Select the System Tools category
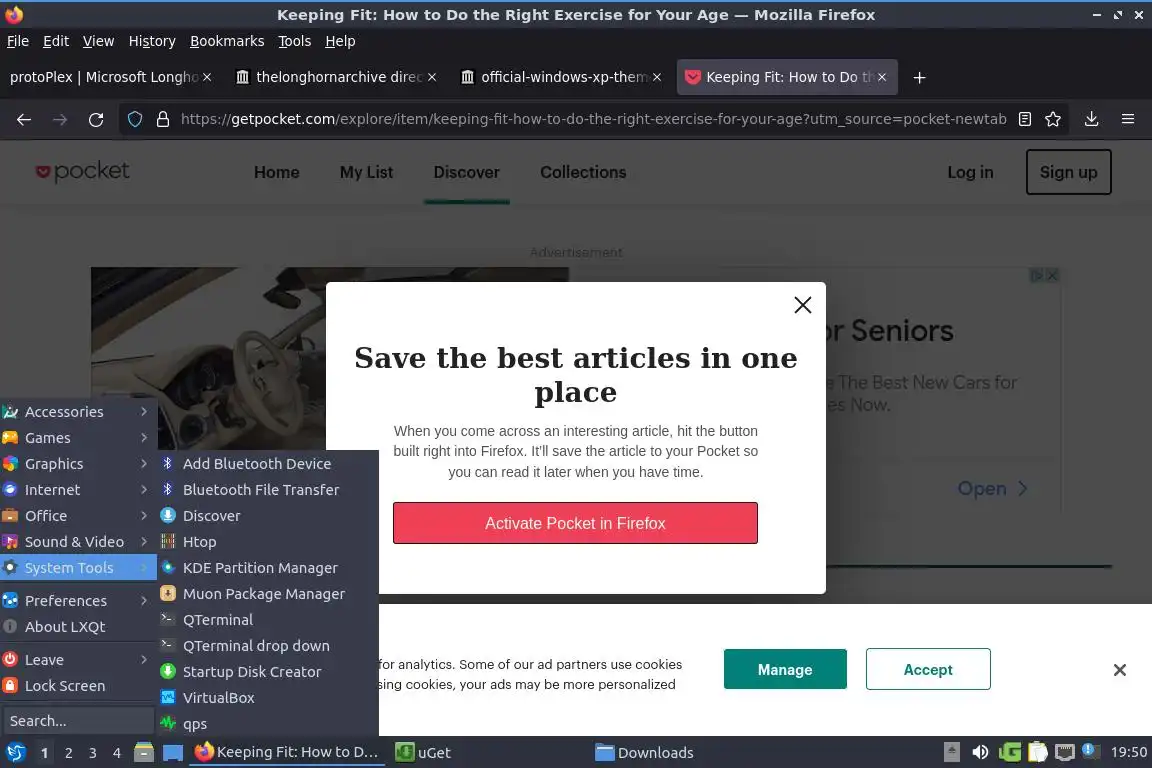Screen dimensions: 1152x768 tap(78, 568)
